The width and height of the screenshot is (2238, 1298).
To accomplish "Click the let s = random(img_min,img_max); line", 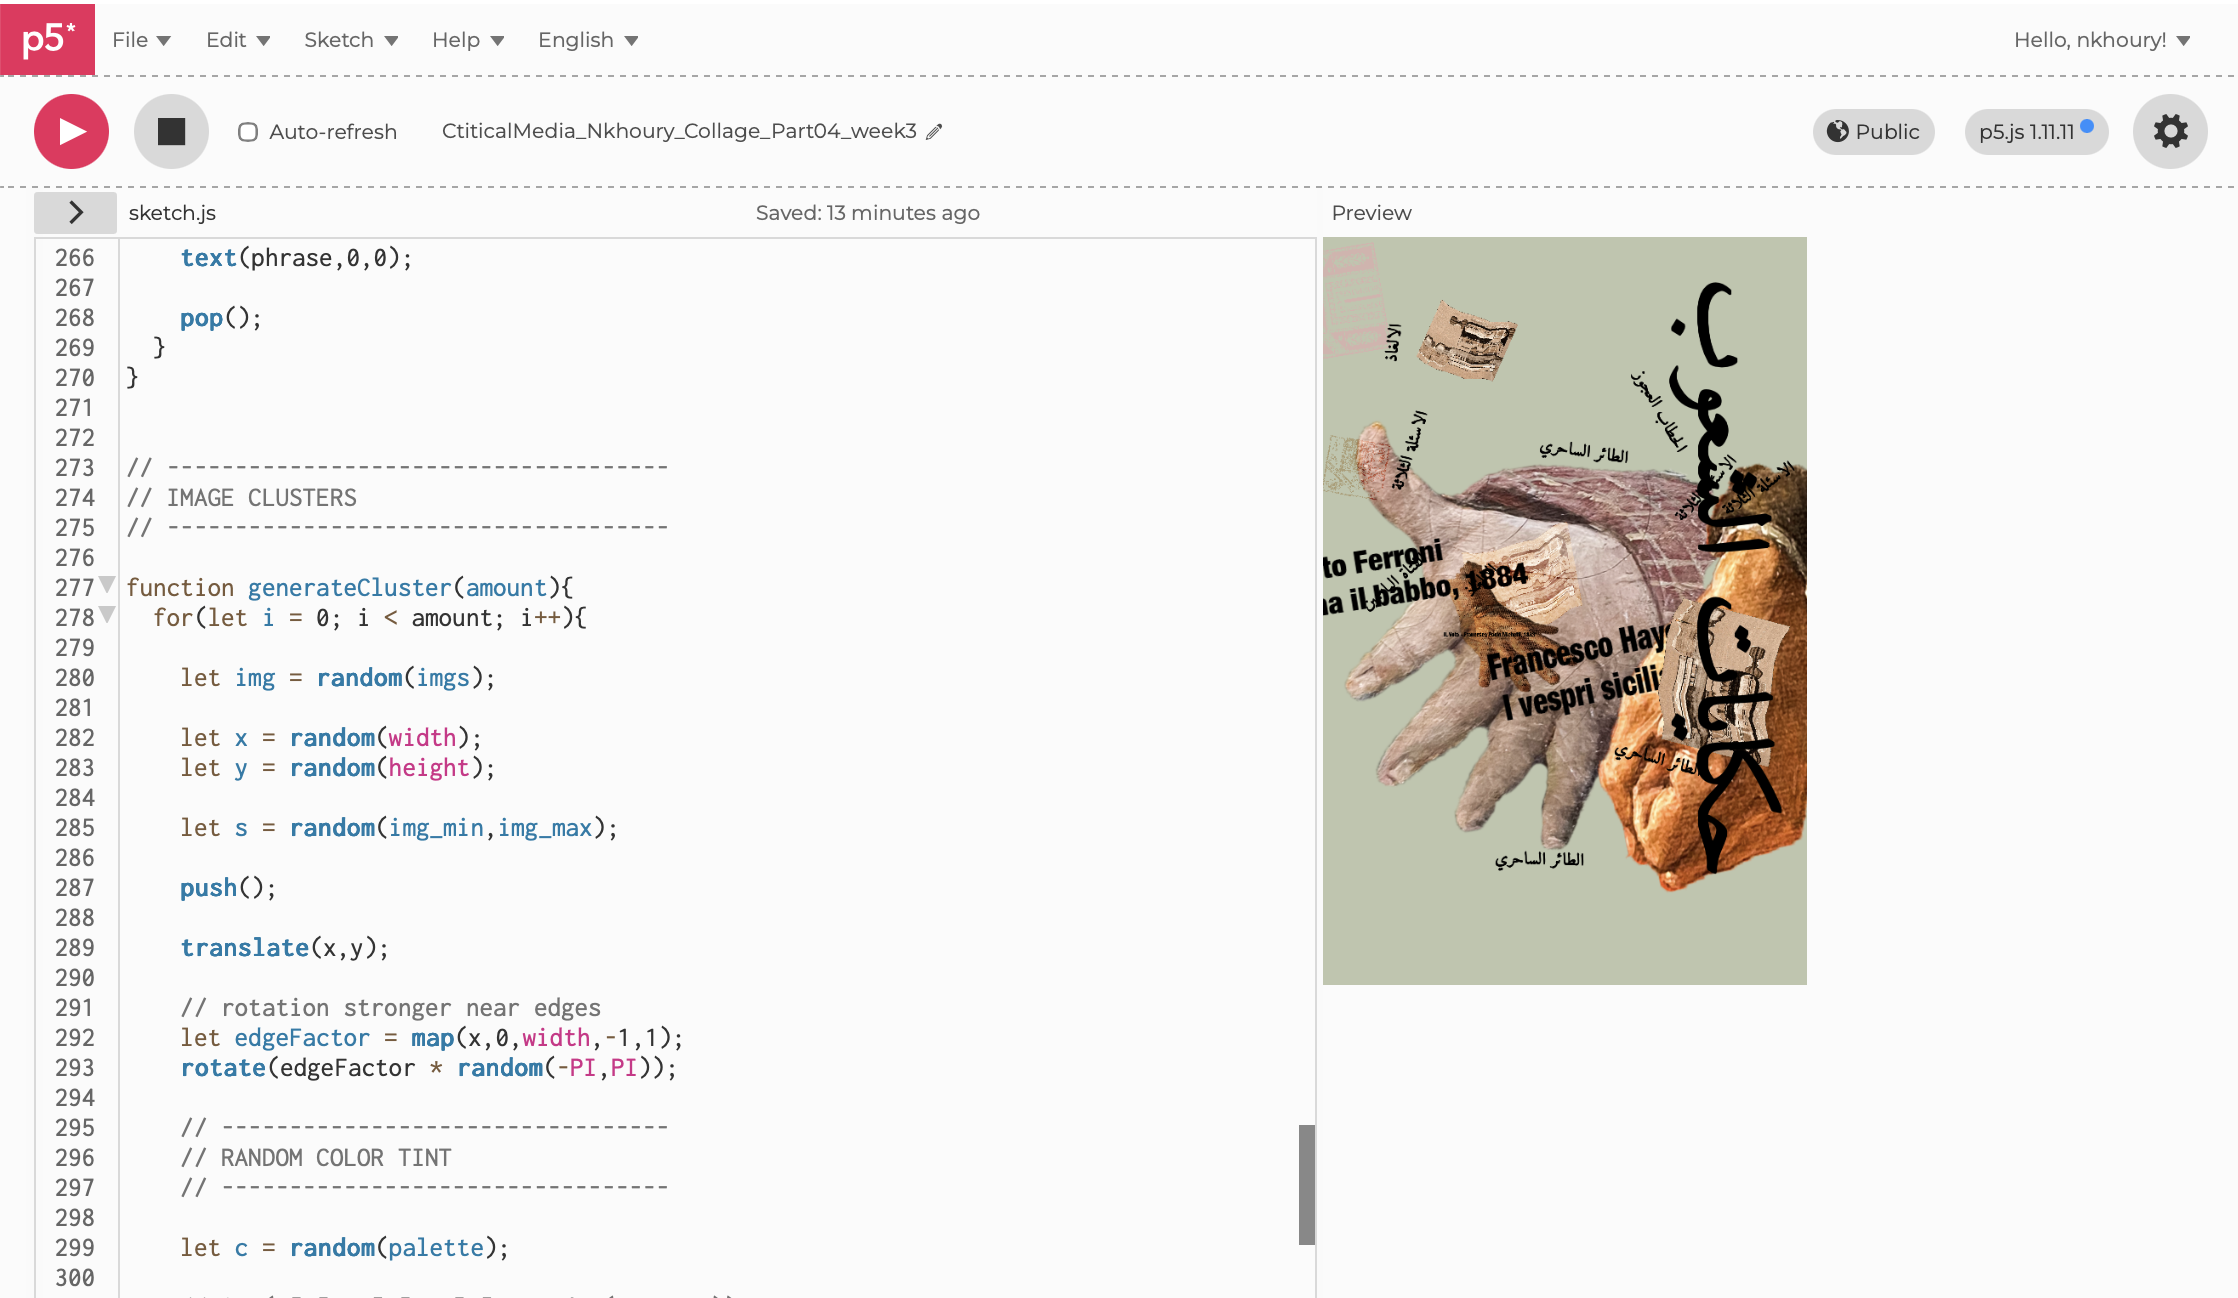I will (399, 828).
